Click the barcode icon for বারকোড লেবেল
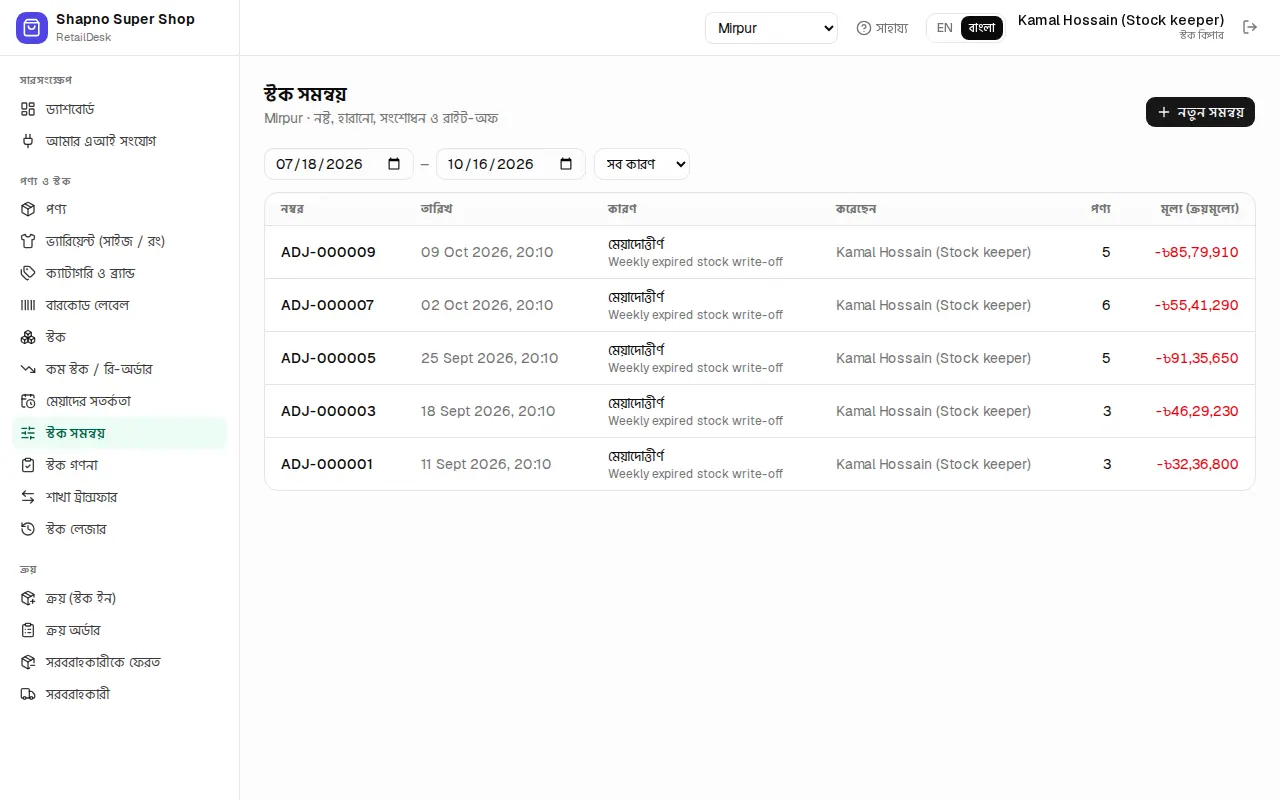The height and width of the screenshot is (800, 1280). 28,305
